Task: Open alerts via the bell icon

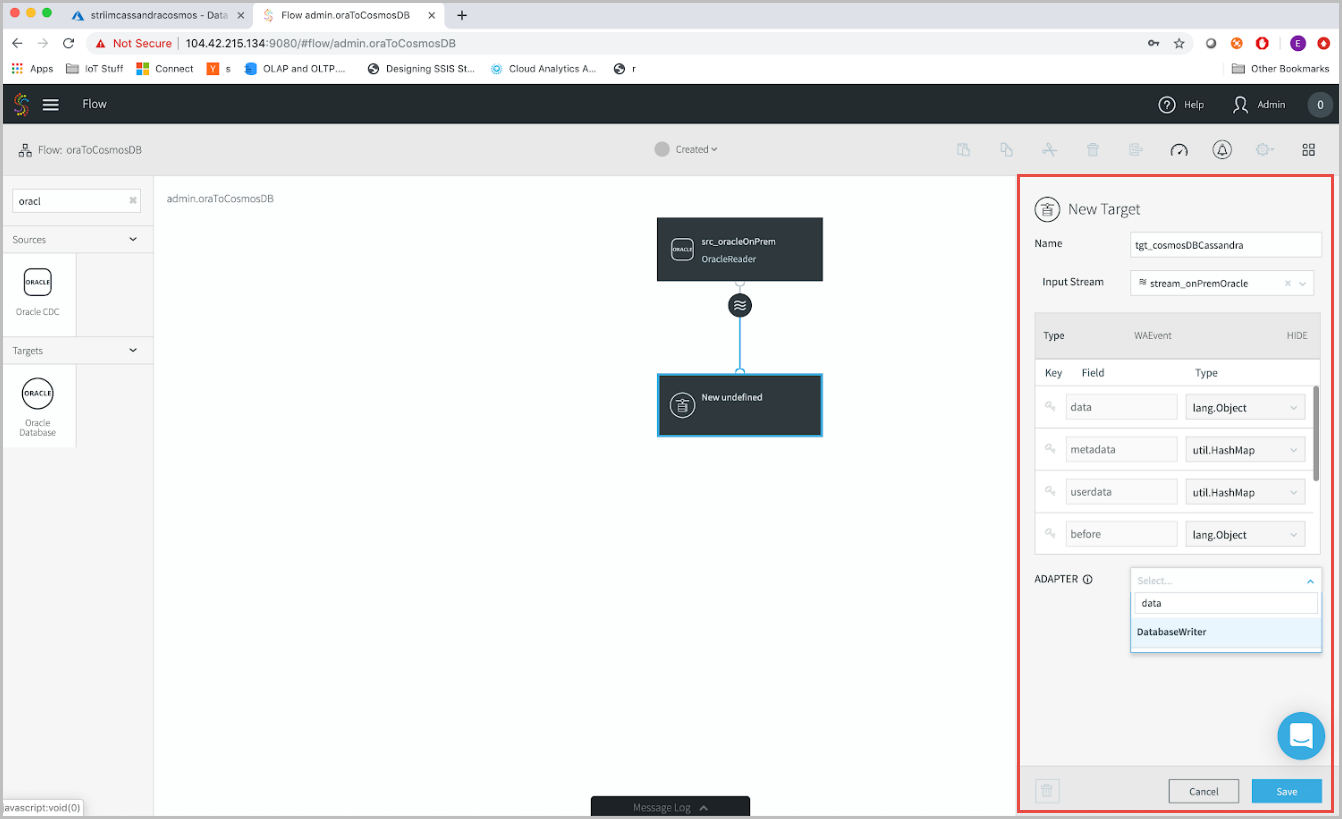Action: tap(1222, 149)
